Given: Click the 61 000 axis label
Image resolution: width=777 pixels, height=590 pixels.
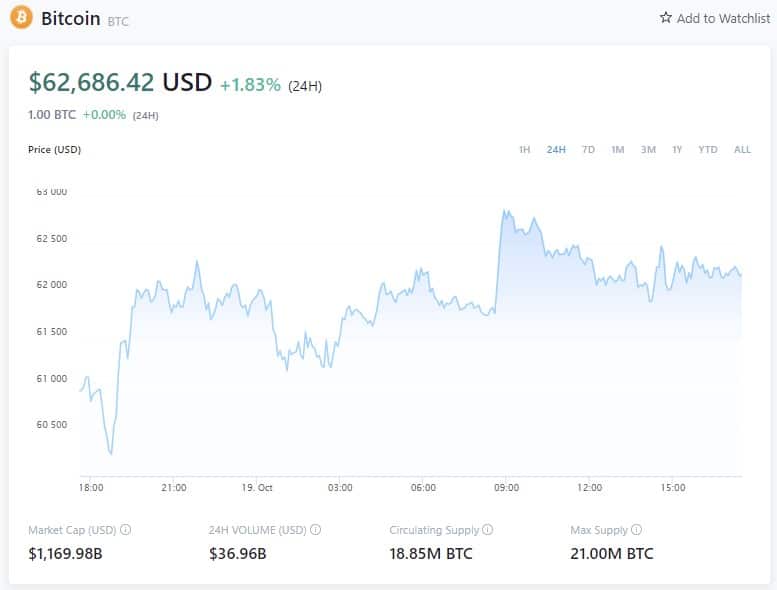Looking at the screenshot, I should (52, 378).
